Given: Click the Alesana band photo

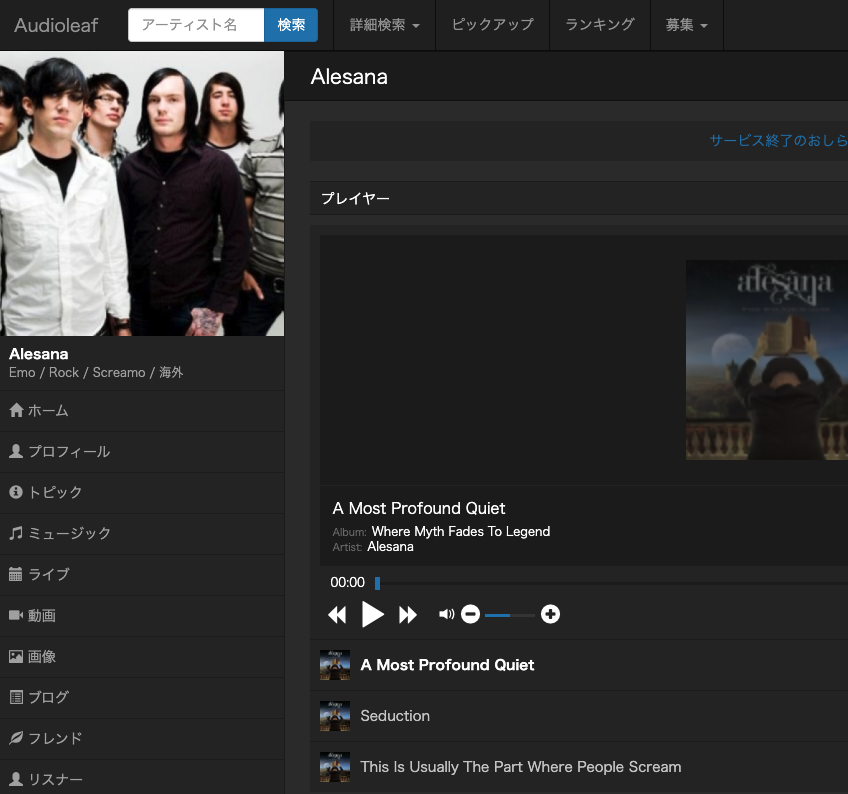Looking at the screenshot, I should click(142, 194).
